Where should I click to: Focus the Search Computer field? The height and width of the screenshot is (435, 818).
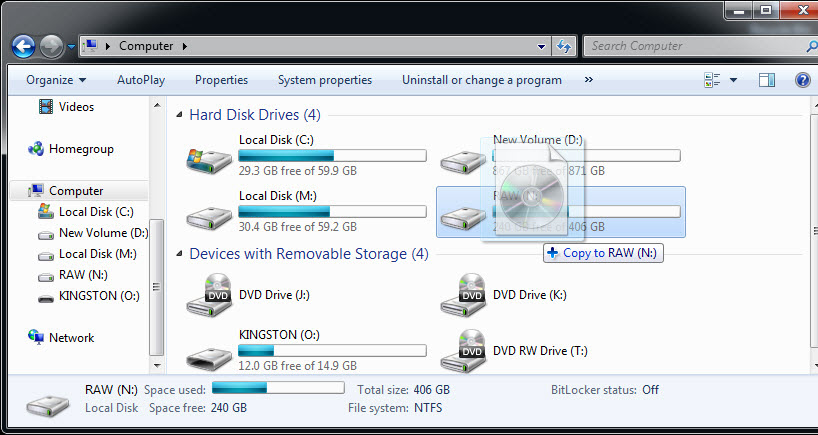click(699, 46)
